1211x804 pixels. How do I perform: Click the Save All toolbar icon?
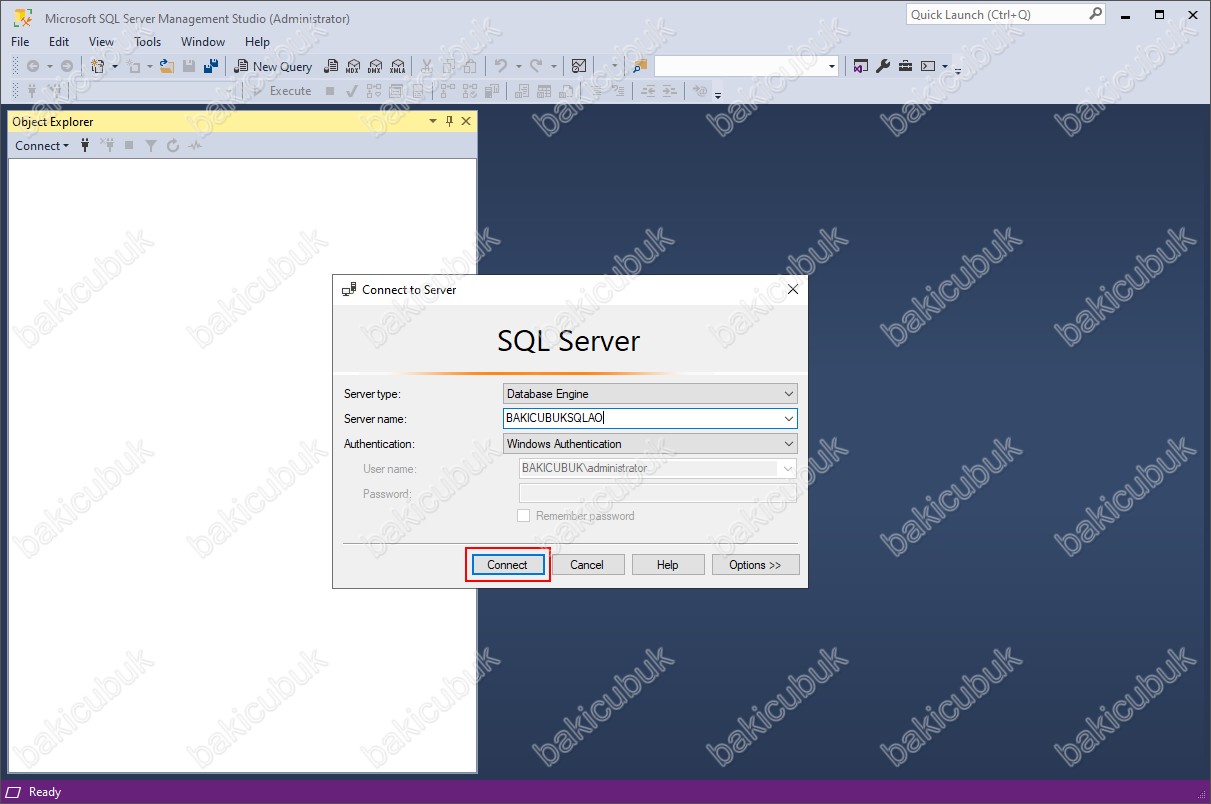pyautogui.click(x=210, y=66)
